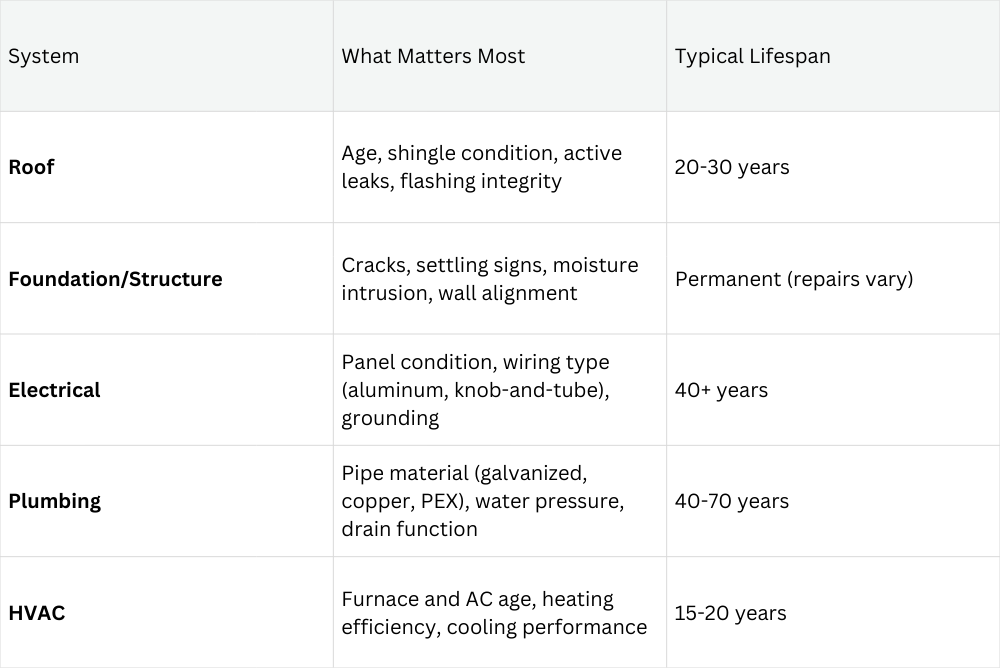The height and width of the screenshot is (668, 1000).
Task: Click the Typical Lifespan column header
Action: click(753, 56)
